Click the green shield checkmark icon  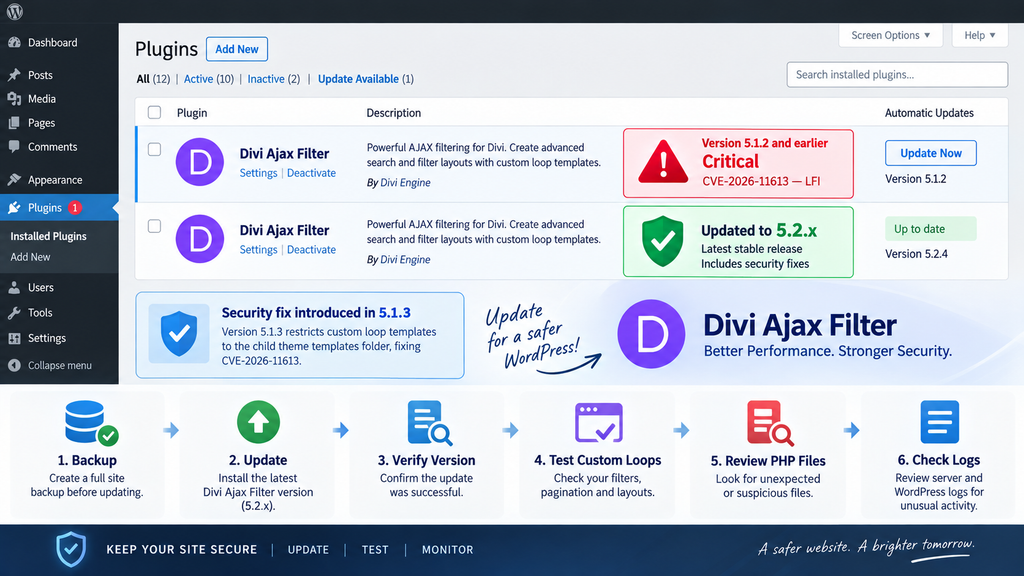click(x=662, y=241)
